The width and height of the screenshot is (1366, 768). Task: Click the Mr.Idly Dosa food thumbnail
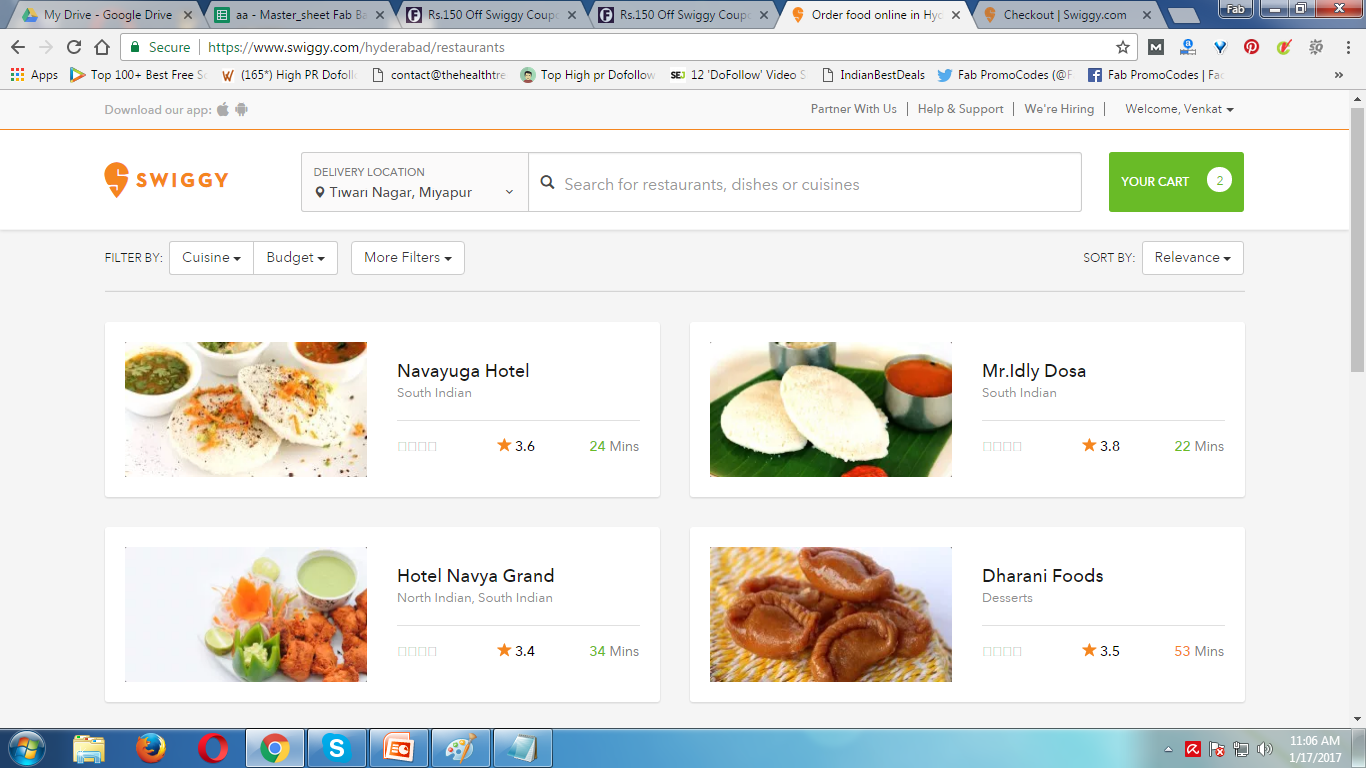pyautogui.click(x=831, y=409)
